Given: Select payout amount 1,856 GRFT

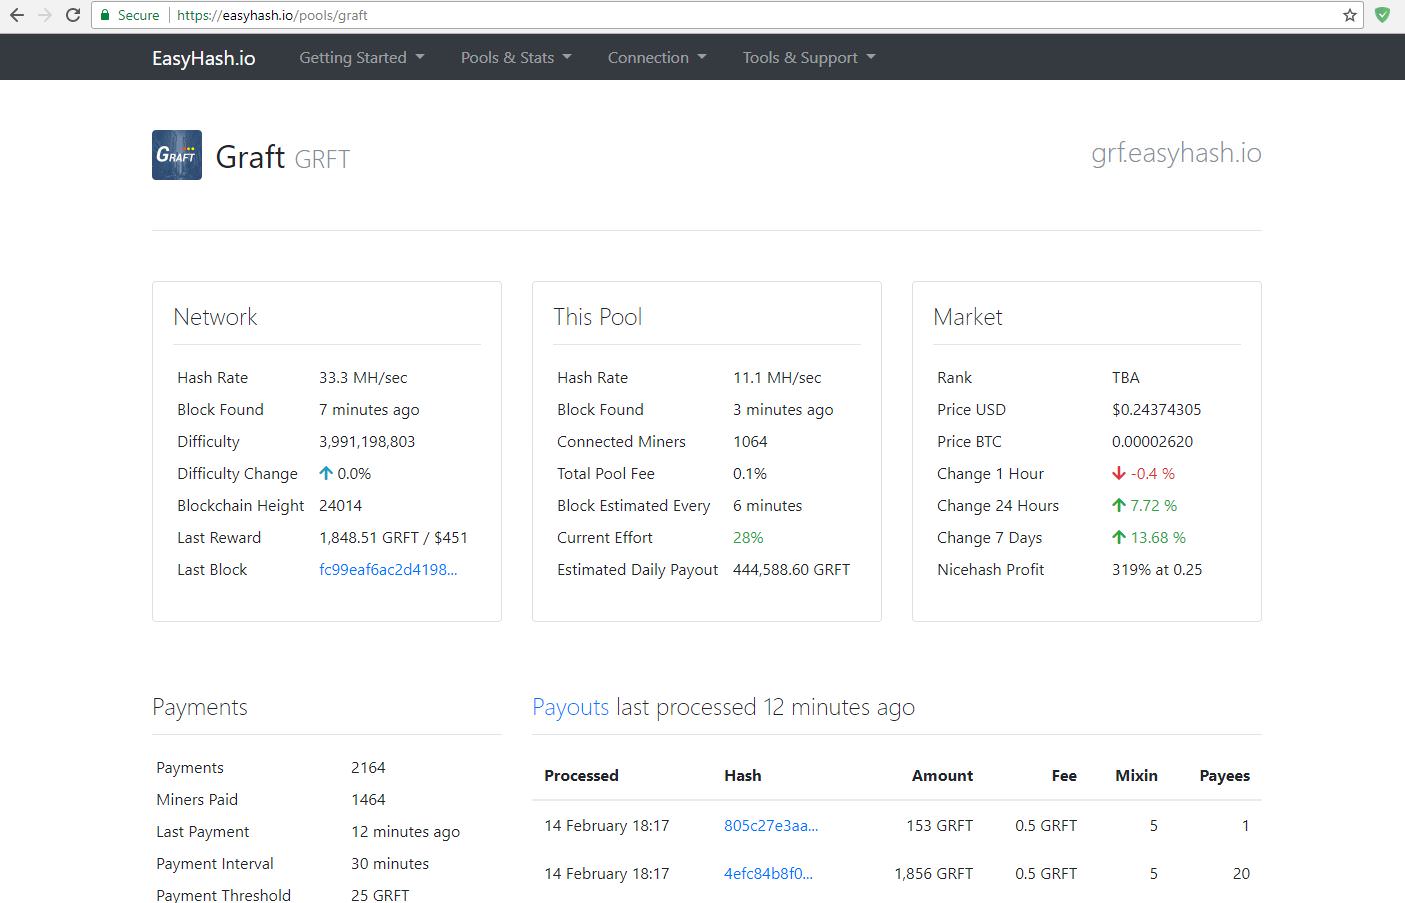Looking at the screenshot, I should (934, 873).
